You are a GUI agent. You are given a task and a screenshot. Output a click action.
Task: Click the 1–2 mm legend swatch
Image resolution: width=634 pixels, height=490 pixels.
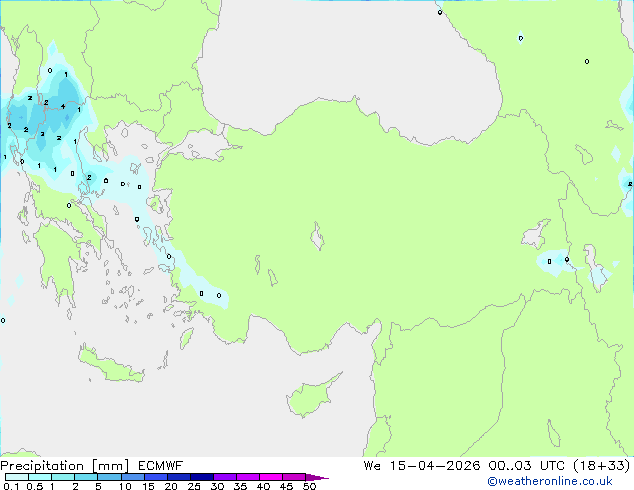click(63, 477)
